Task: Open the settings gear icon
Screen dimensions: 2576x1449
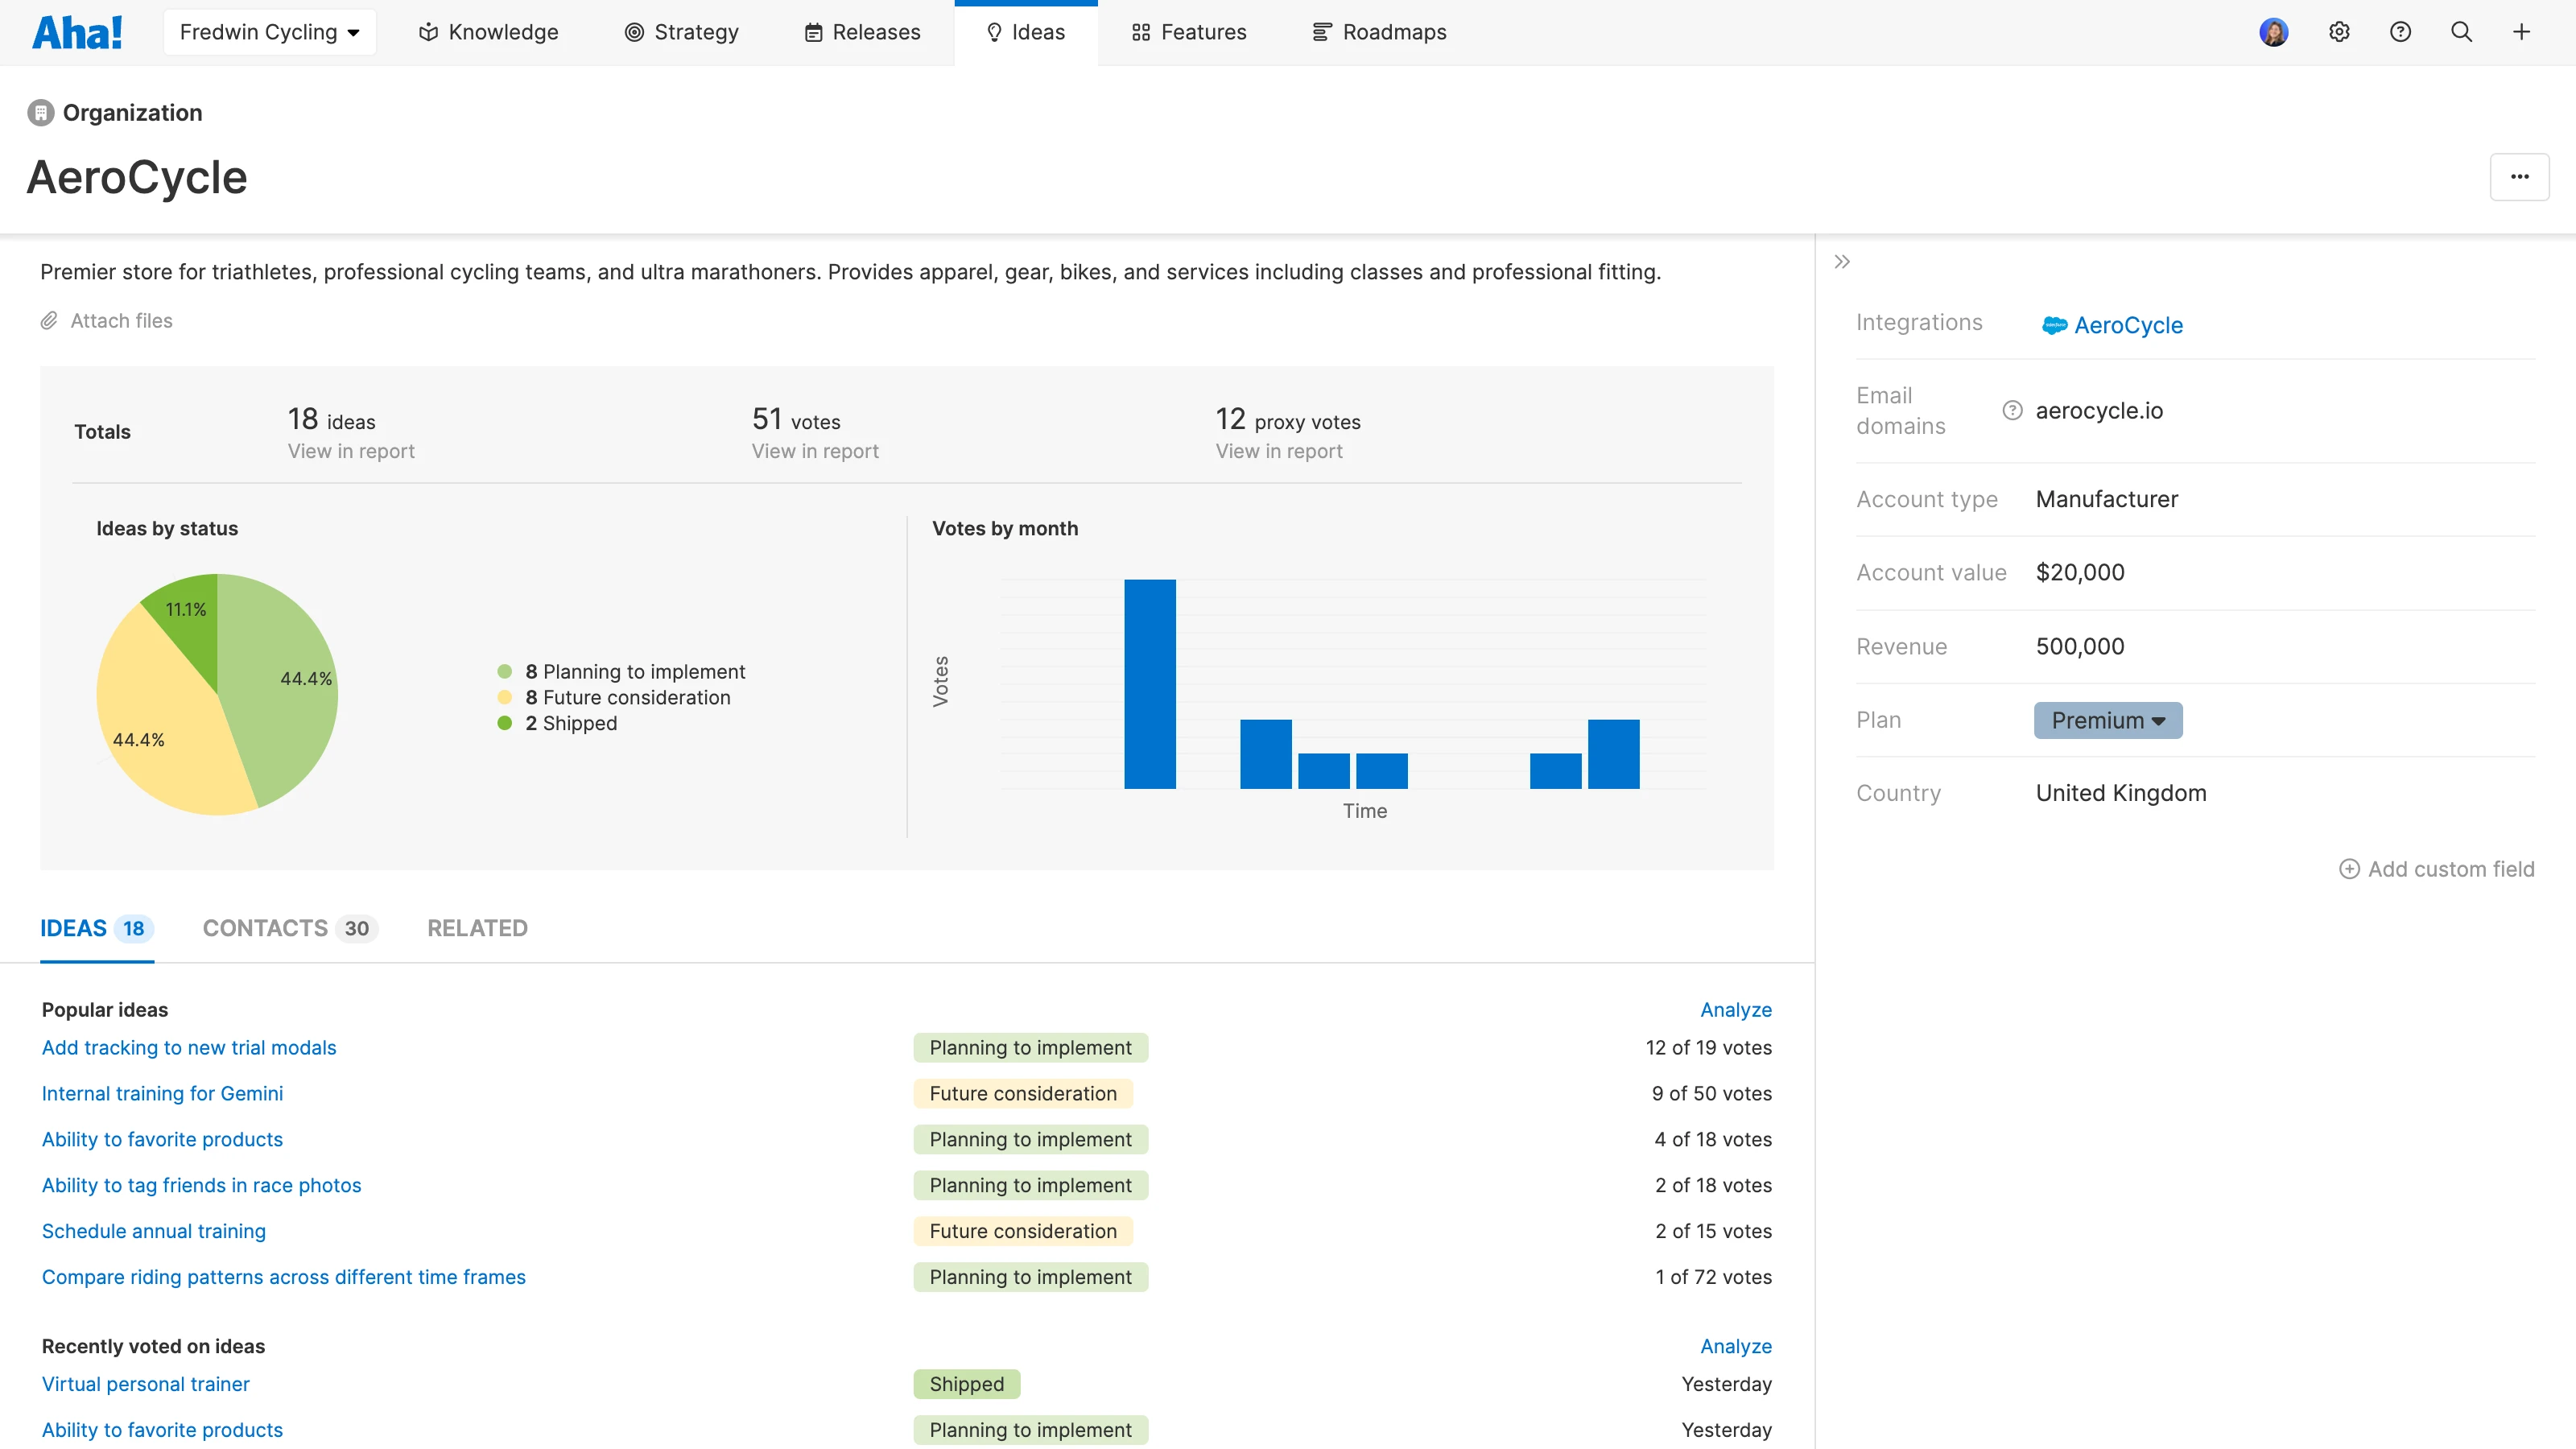Action: pos(2338,32)
